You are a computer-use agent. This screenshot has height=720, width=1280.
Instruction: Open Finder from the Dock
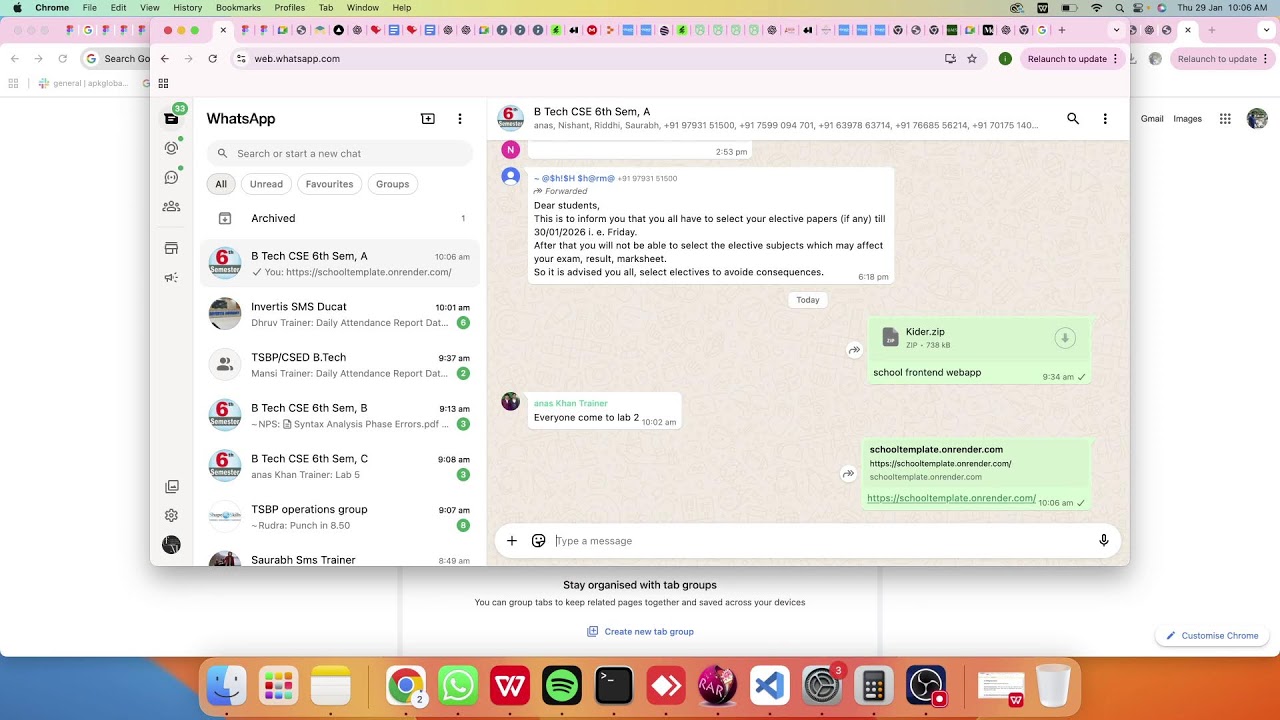(x=226, y=686)
